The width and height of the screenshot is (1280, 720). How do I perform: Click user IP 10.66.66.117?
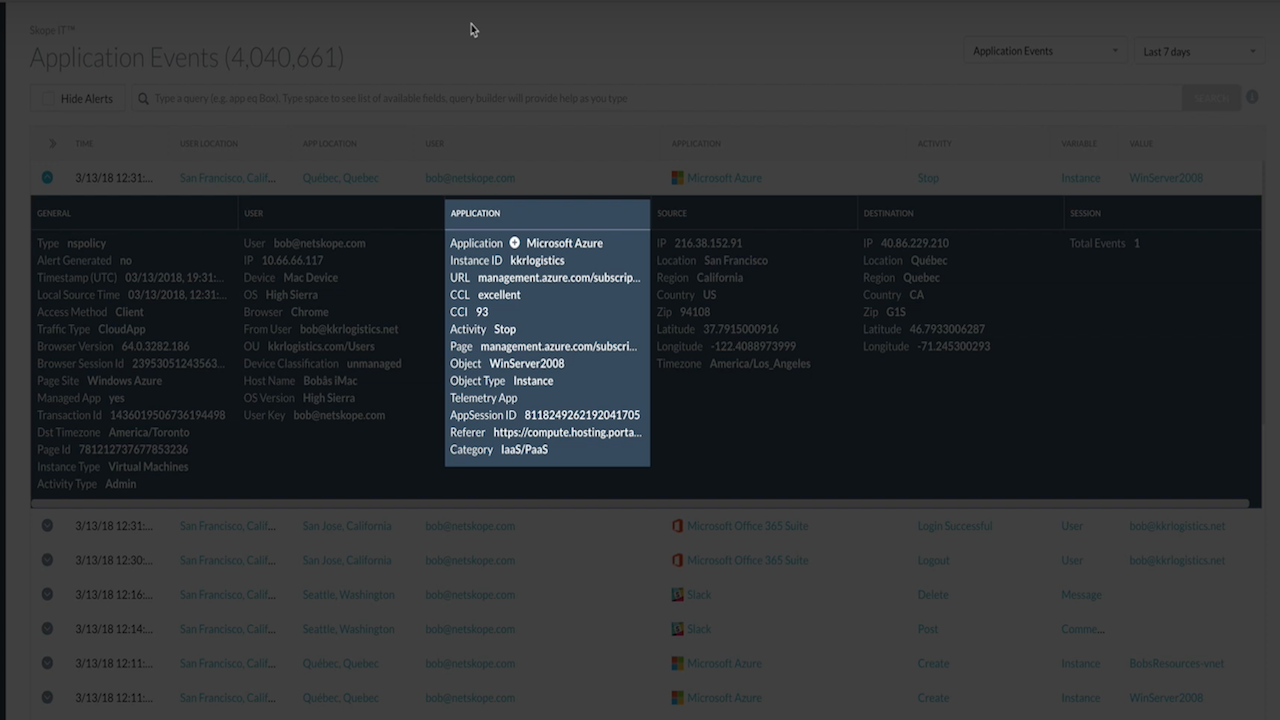click(294, 261)
